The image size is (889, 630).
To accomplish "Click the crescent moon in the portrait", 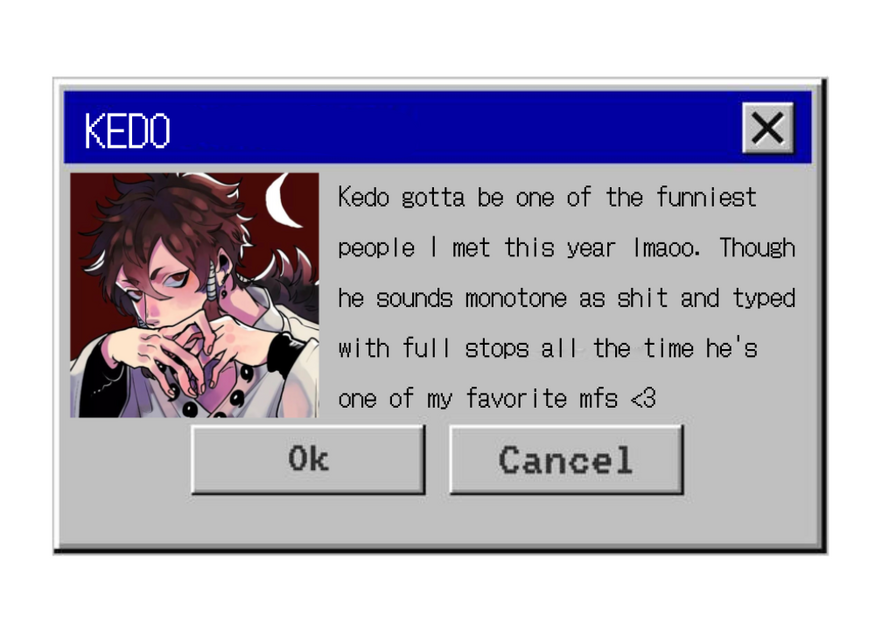I will [x=285, y=200].
